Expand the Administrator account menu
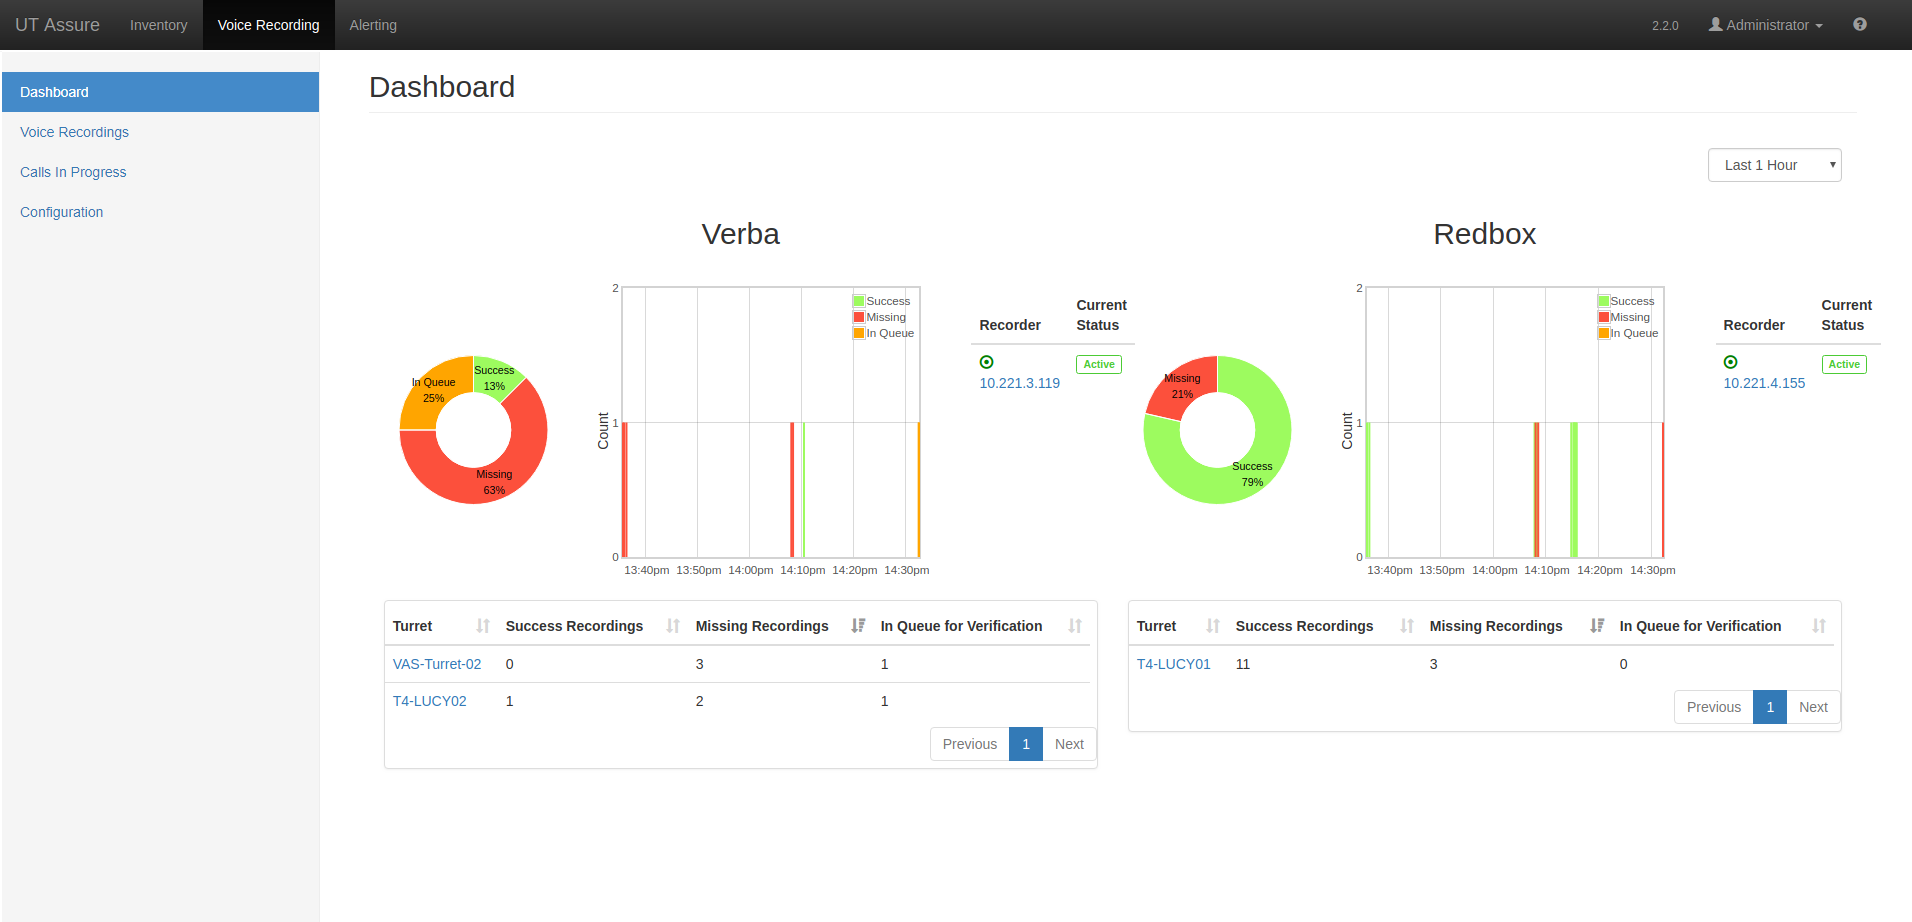The image size is (1912, 922). click(1766, 25)
